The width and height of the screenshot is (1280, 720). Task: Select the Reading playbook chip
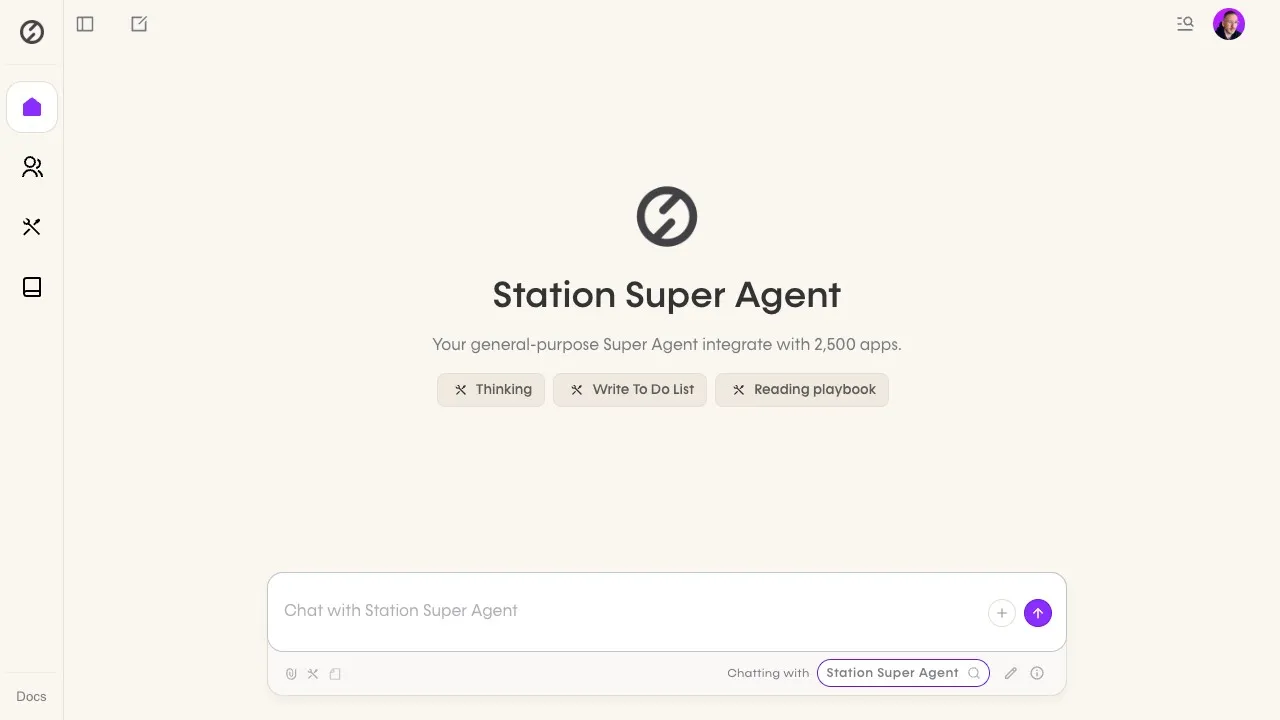(802, 390)
